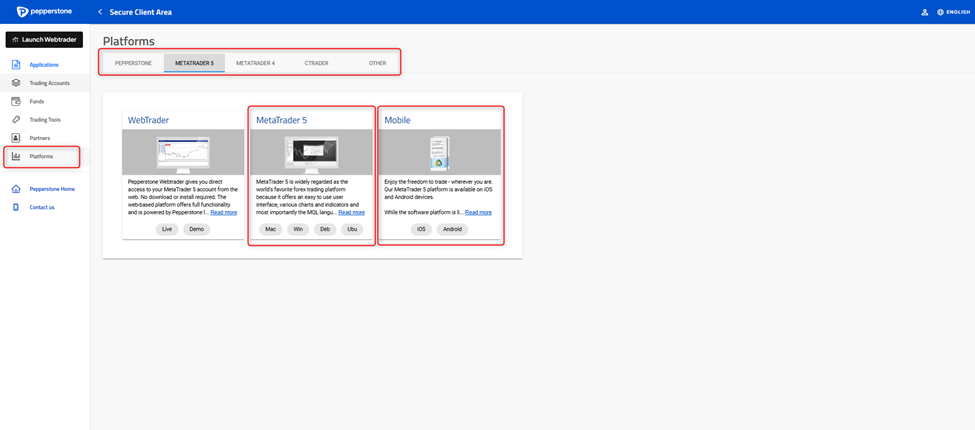This screenshot has width=975, height=430.
Task: Switch to the Other tab
Action: tap(377, 63)
